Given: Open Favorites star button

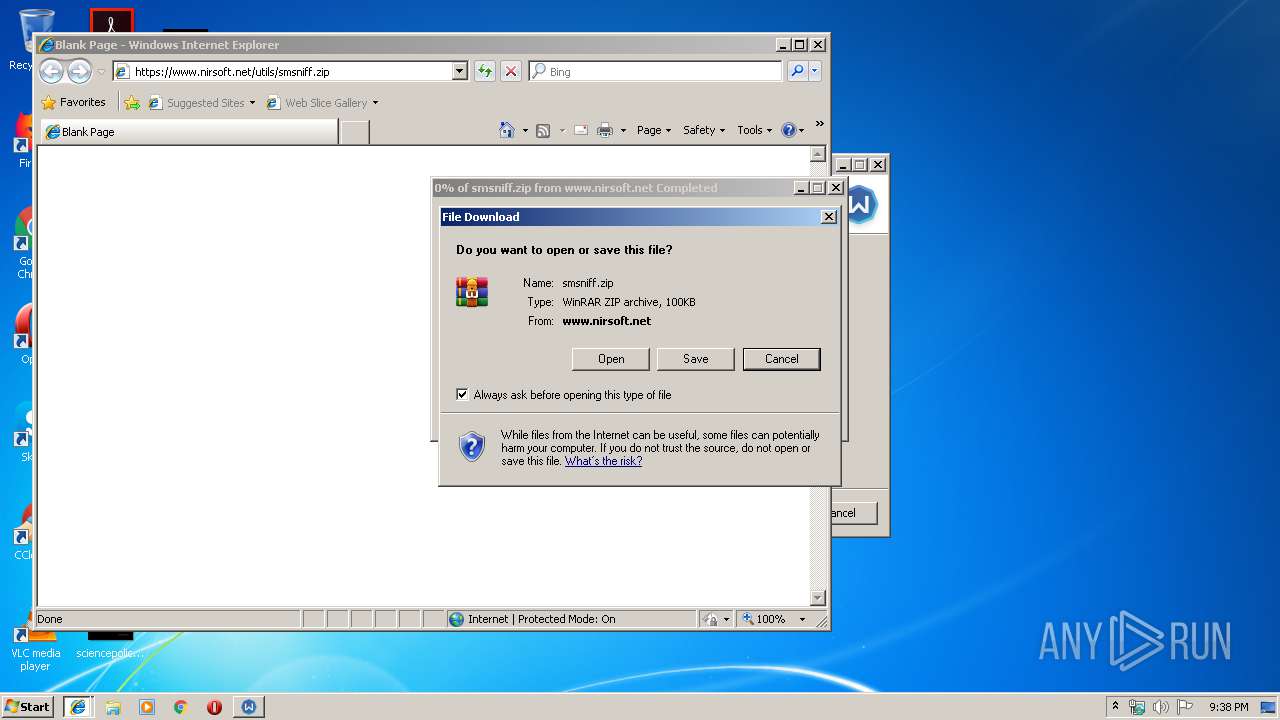Looking at the screenshot, I should point(48,102).
